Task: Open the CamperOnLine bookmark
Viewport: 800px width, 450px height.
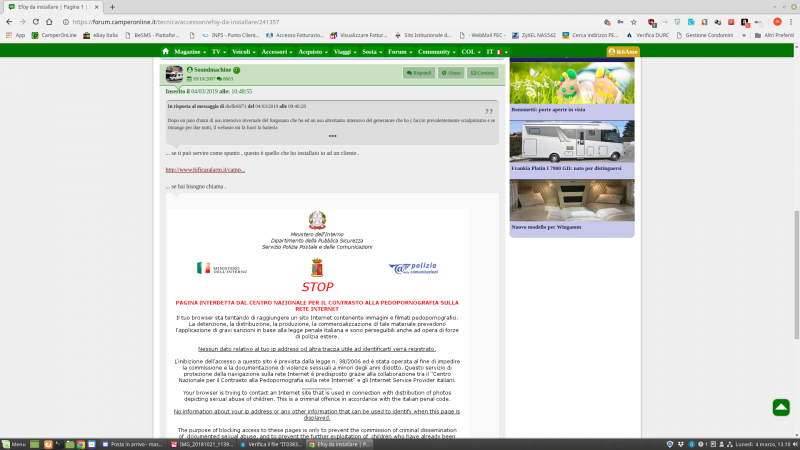Action: (54, 35)
